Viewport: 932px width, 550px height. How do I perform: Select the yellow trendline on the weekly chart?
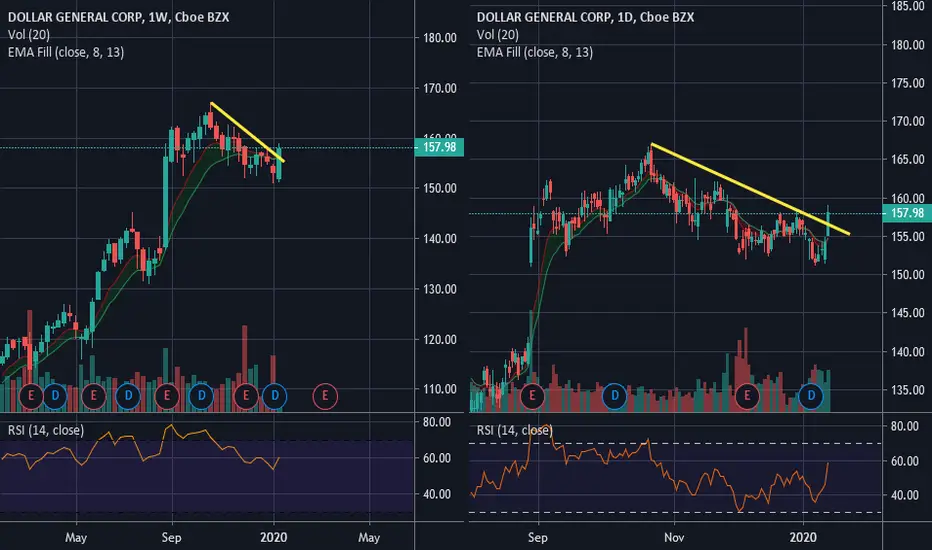247,132
